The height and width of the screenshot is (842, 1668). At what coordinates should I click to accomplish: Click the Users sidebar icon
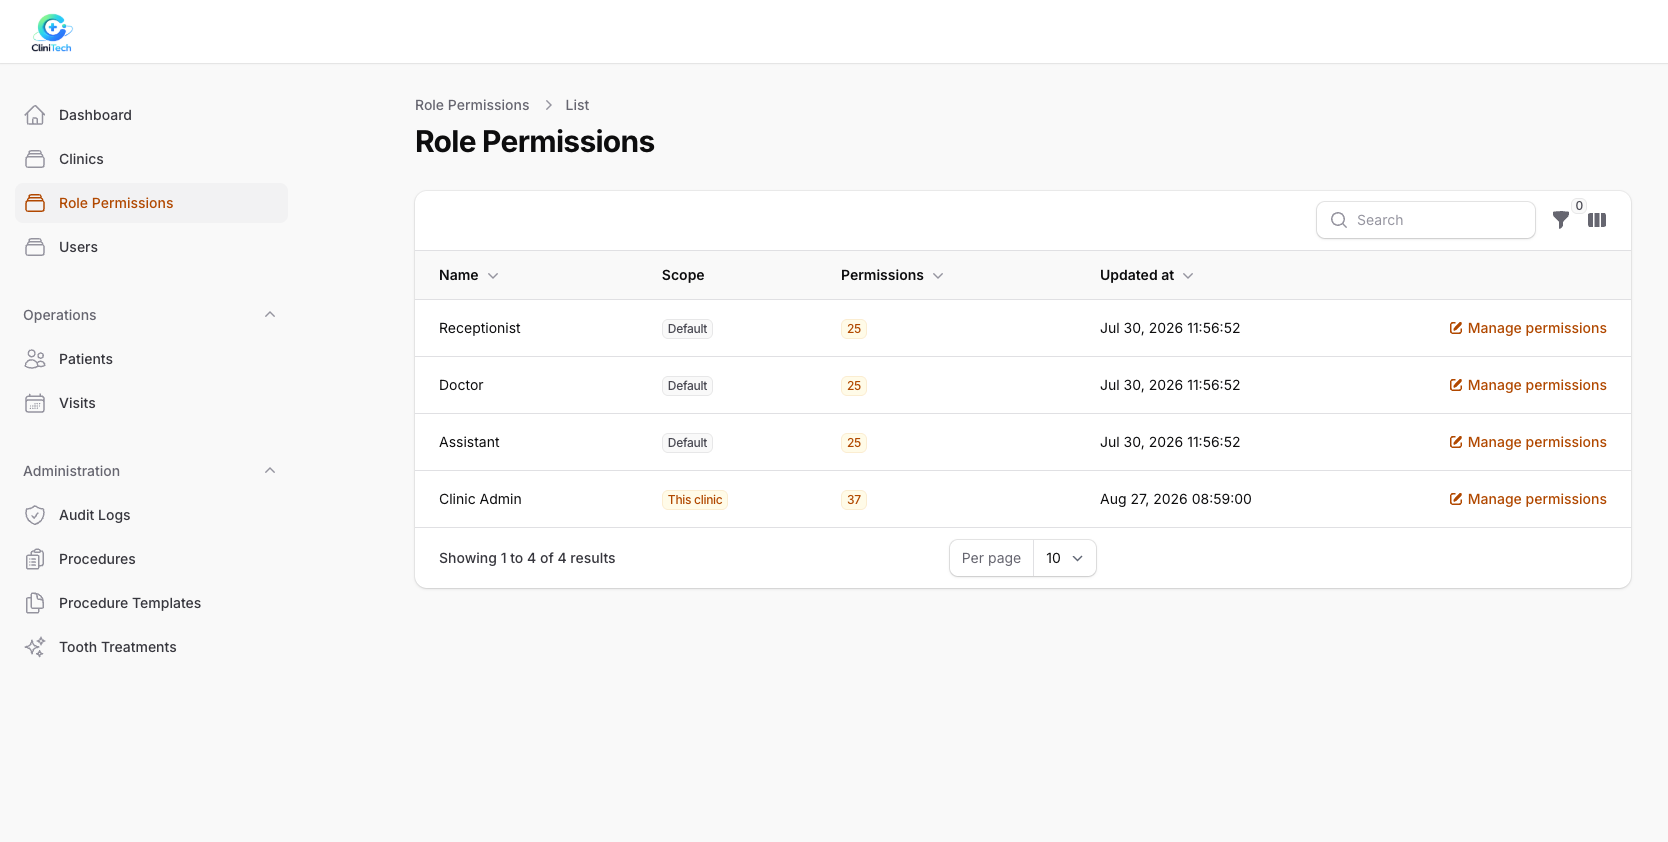point(35,247)
